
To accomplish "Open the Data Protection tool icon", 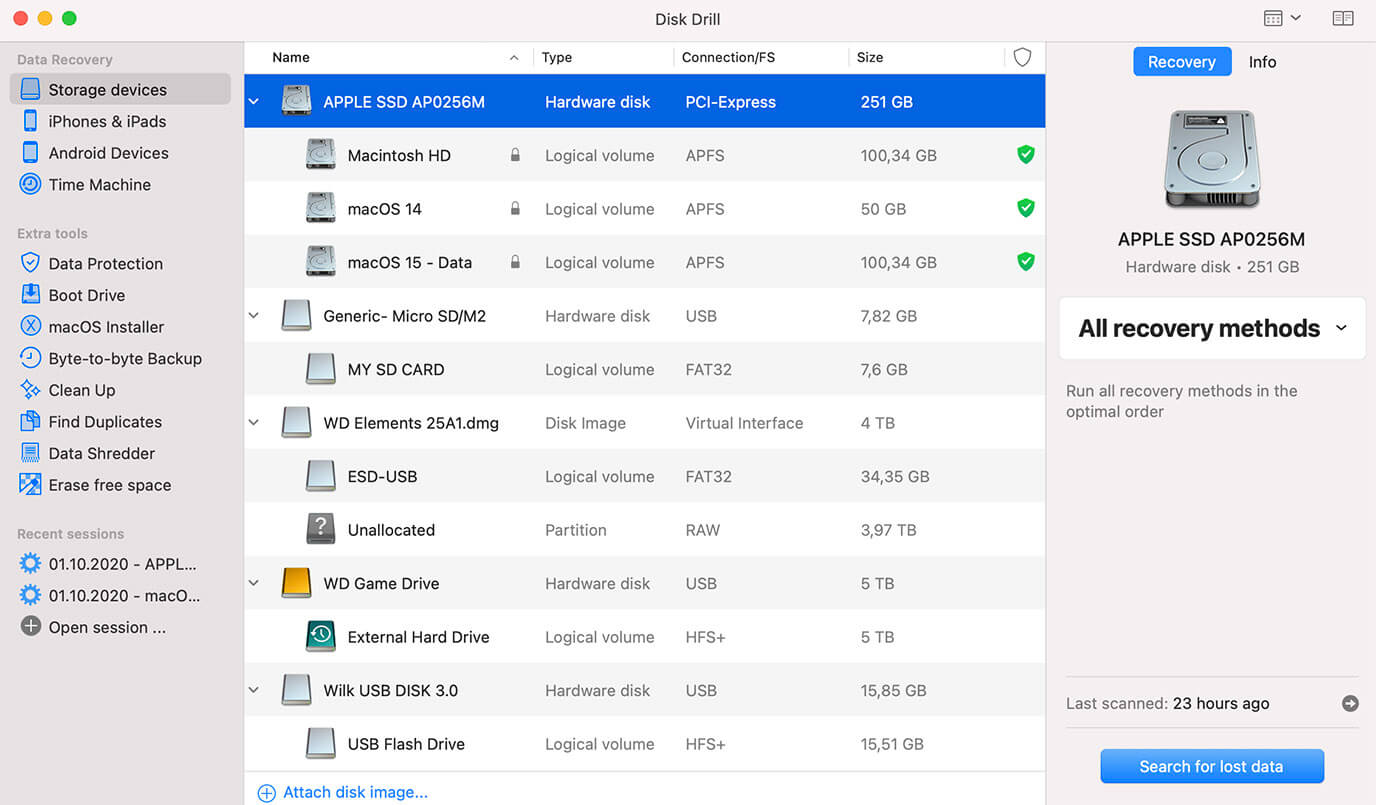I will pos(30,263).
